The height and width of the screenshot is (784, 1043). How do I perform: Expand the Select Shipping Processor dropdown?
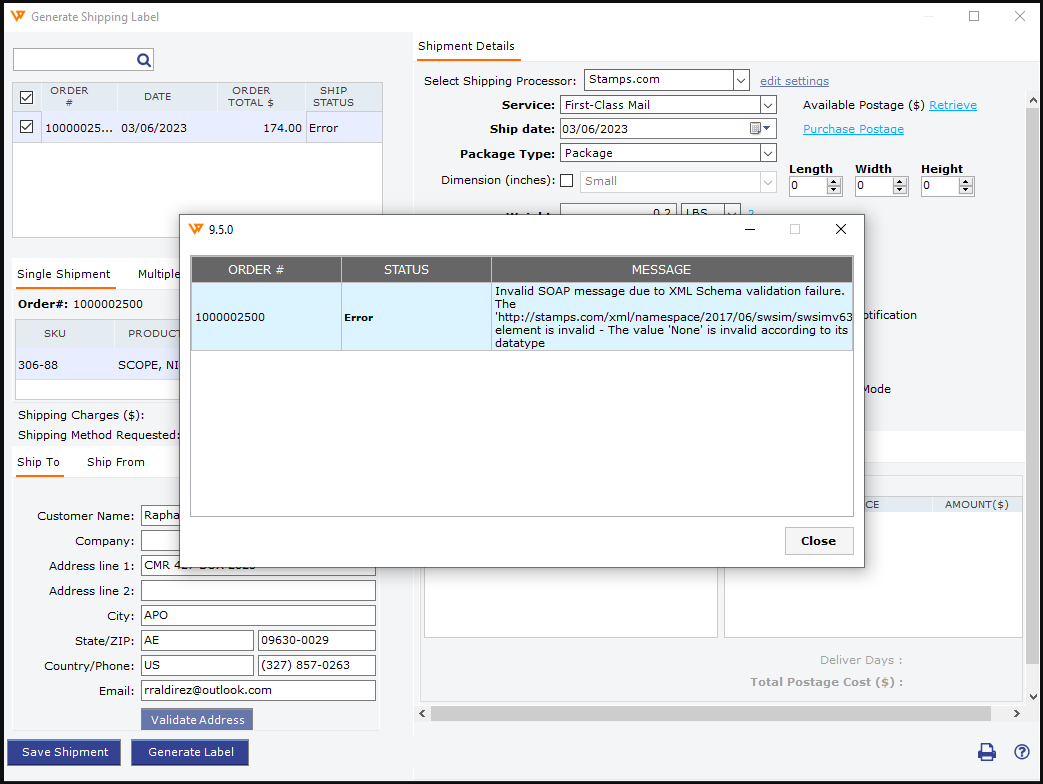click(740, 80)
